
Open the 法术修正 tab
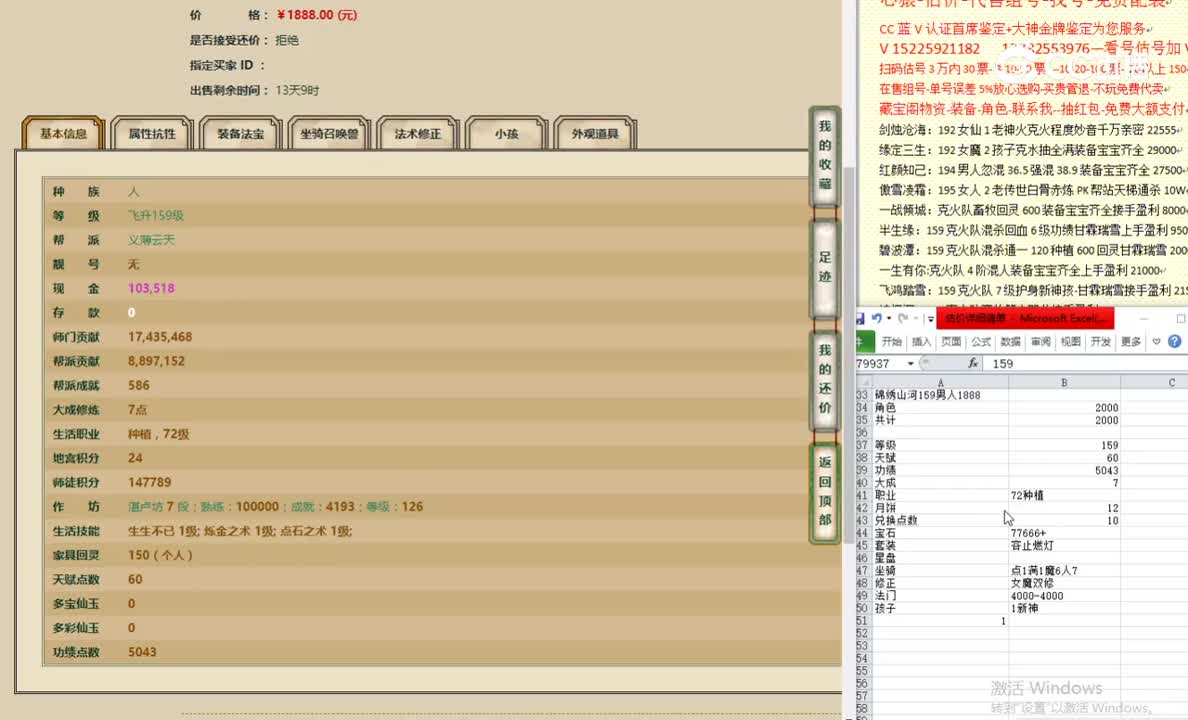pos(417,133)
